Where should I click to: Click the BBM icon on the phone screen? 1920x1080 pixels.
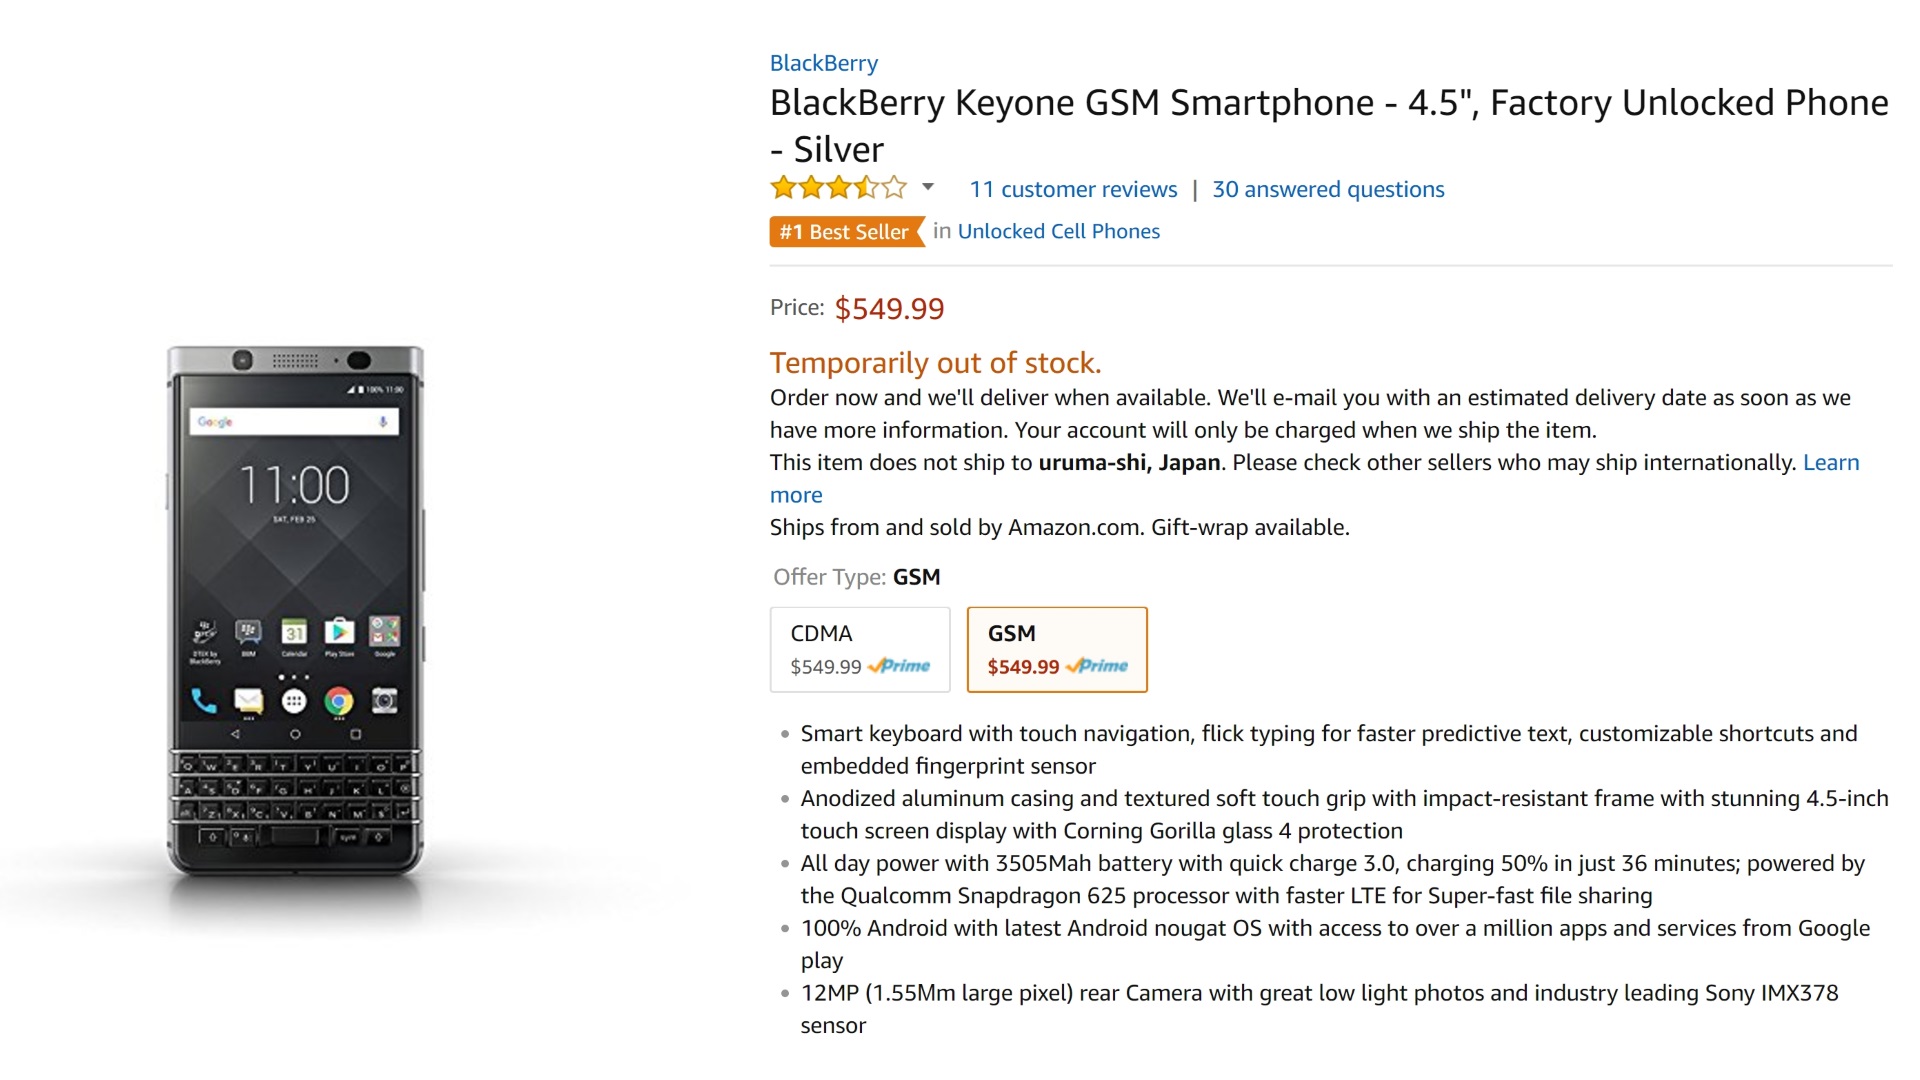coord(248,632)
